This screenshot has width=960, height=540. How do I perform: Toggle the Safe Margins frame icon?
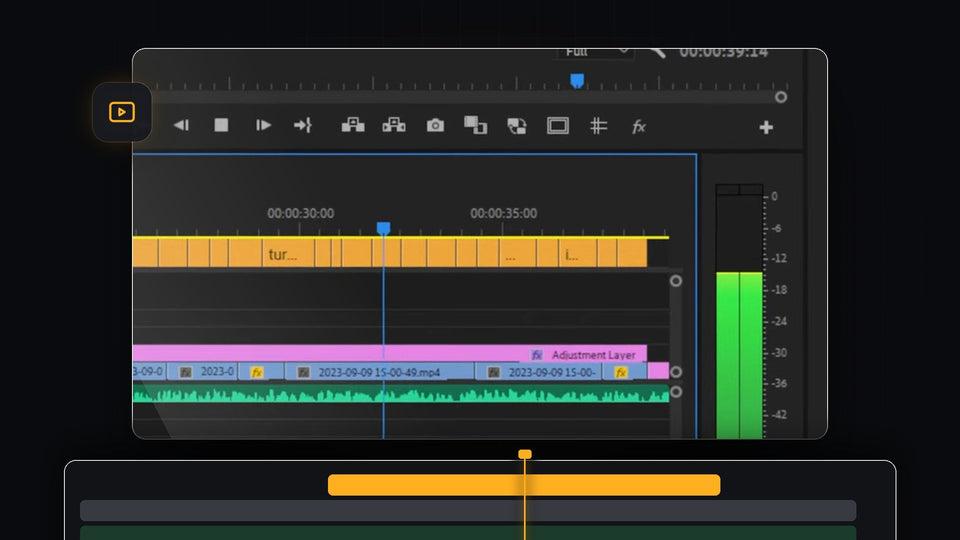tap(558, 126)
